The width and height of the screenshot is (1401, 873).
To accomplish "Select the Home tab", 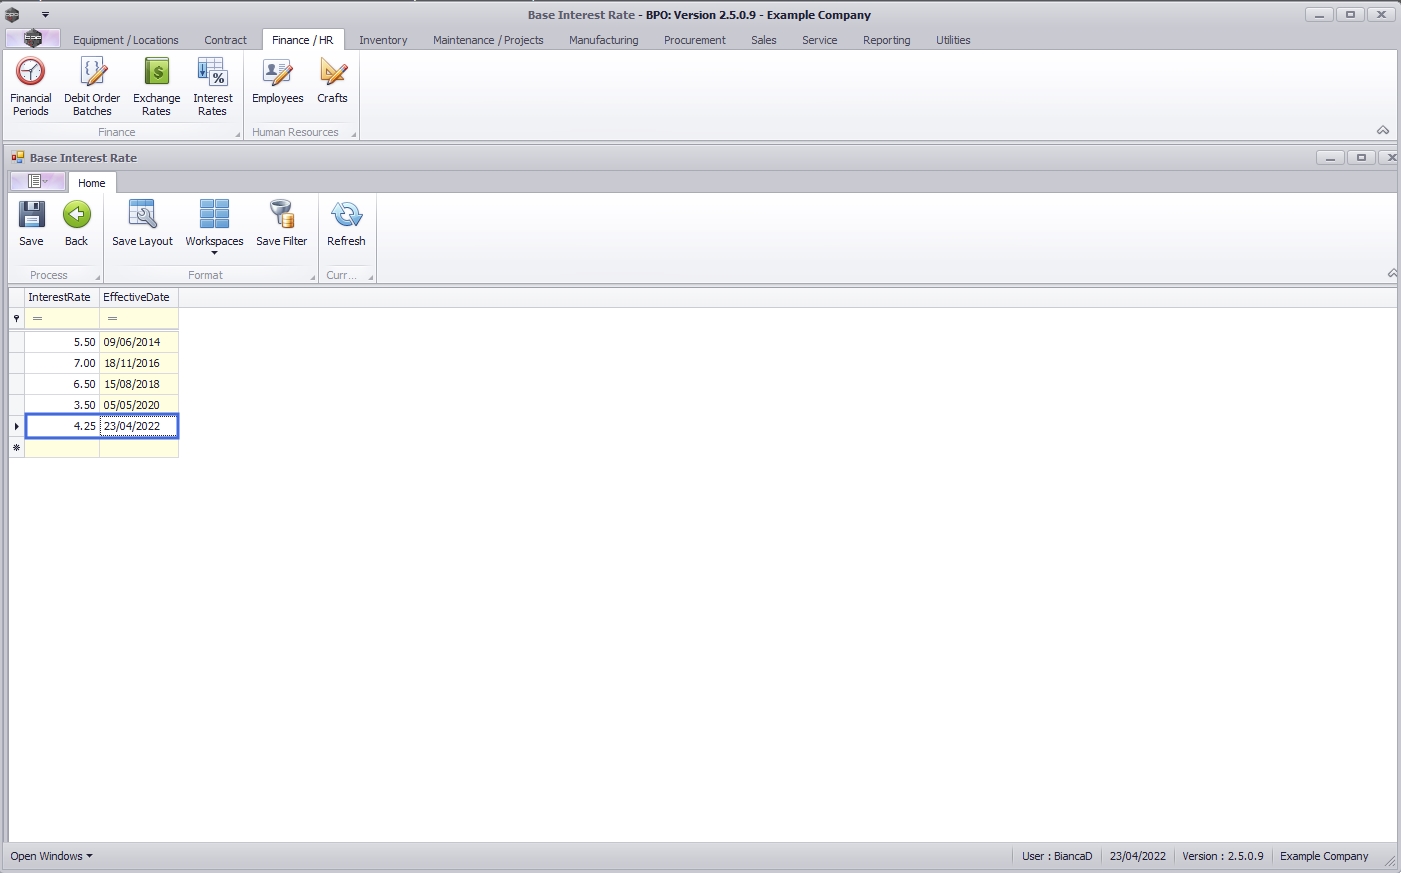I will pos(92,183).
